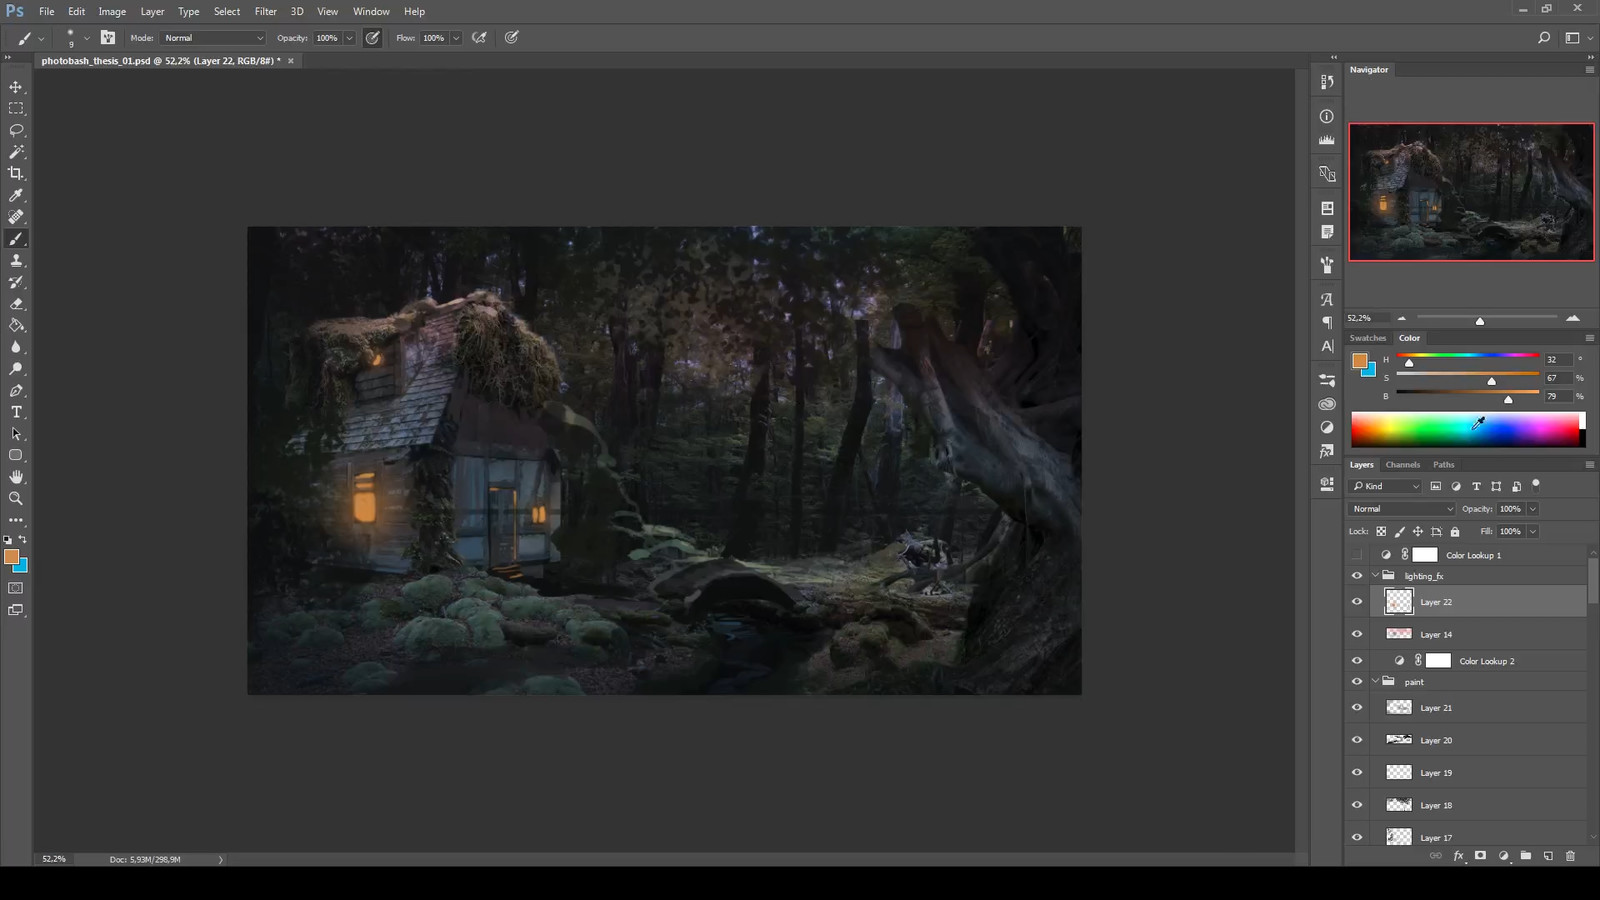Screen dimensions: 1600x900
Task: Open brush Opacity slider dropdown
Action: click(x=349, y=38)
